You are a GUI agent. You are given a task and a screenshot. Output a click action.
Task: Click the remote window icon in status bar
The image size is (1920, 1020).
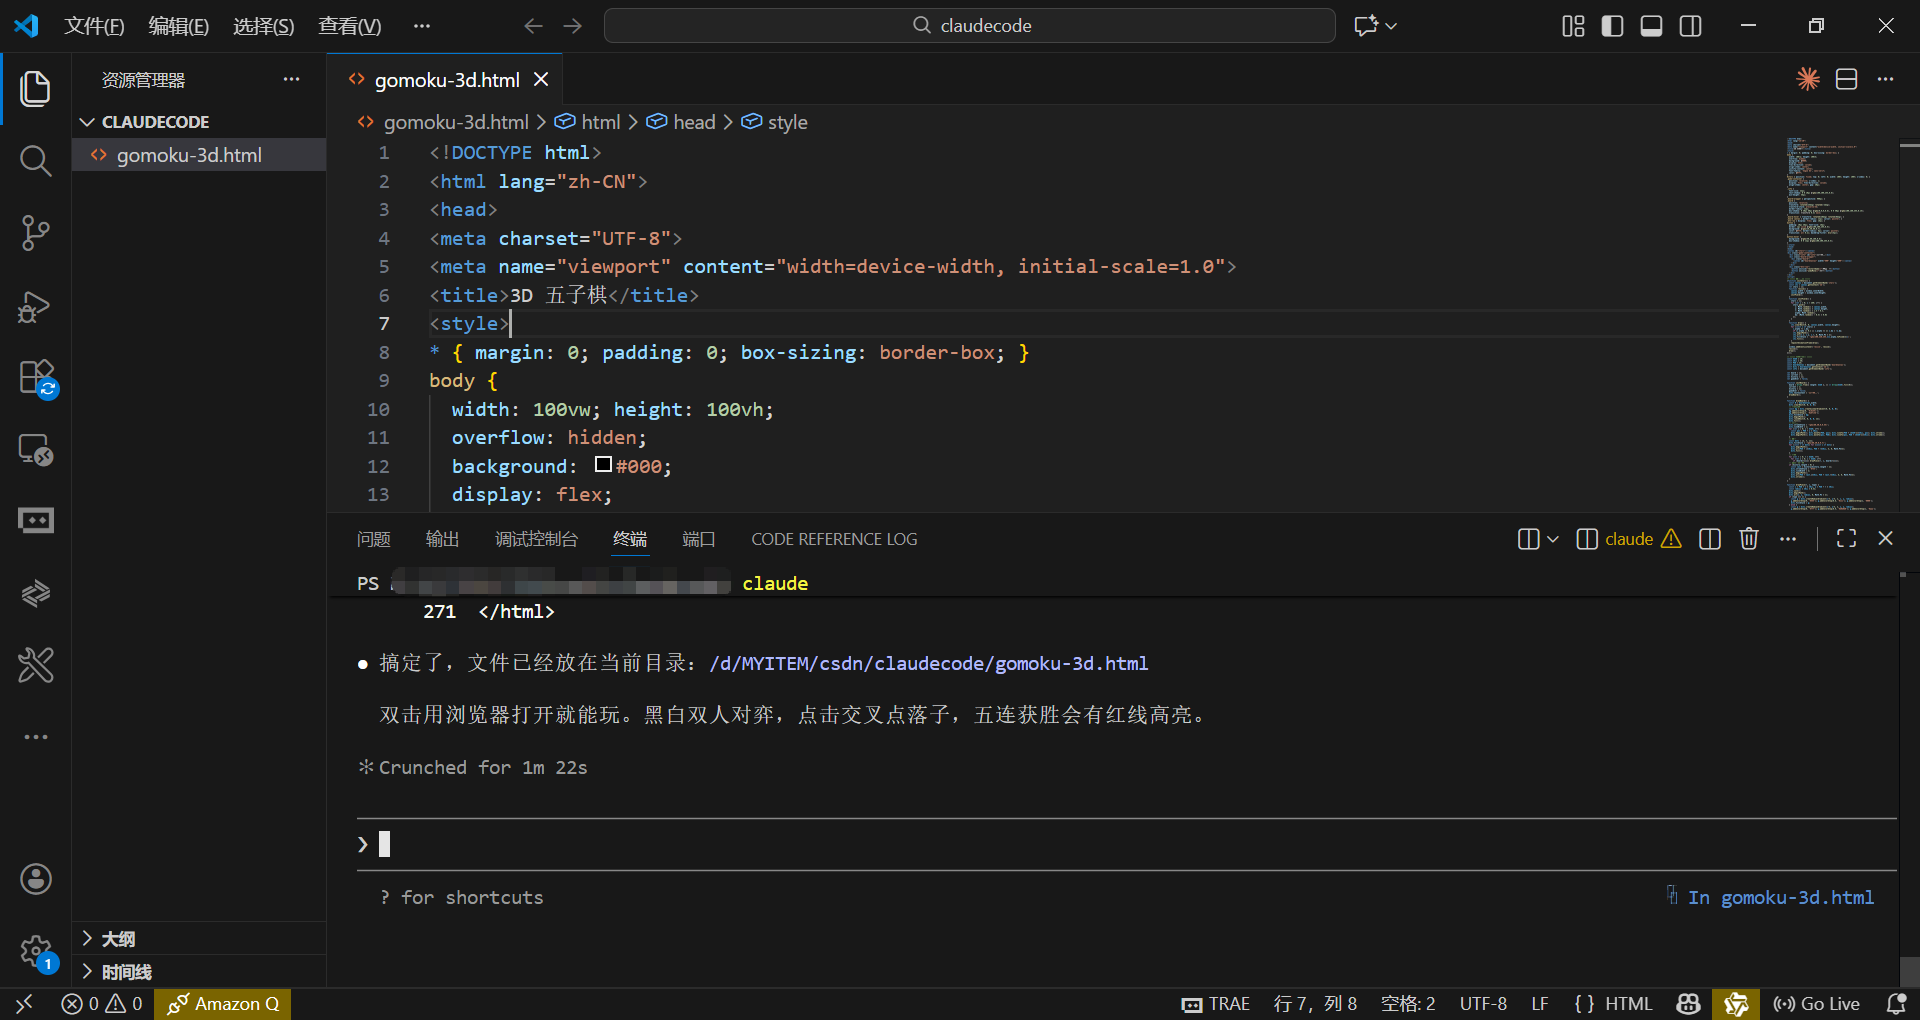pos(25,1004)
